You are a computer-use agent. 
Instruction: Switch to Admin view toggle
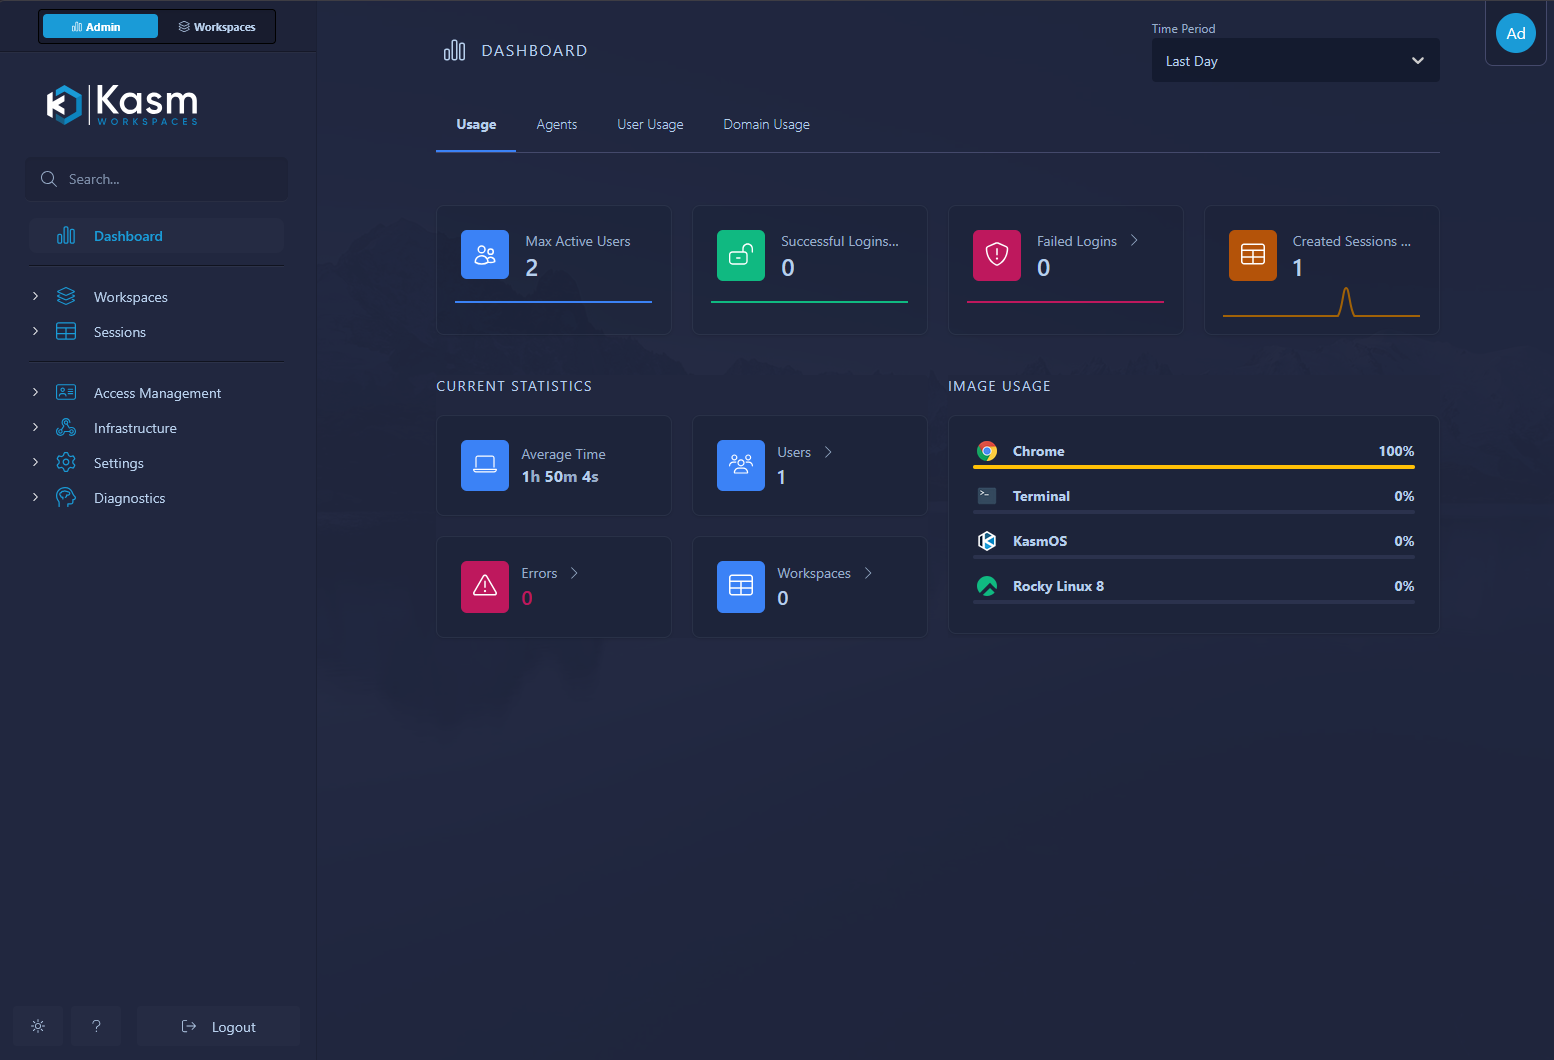(100, 27)
